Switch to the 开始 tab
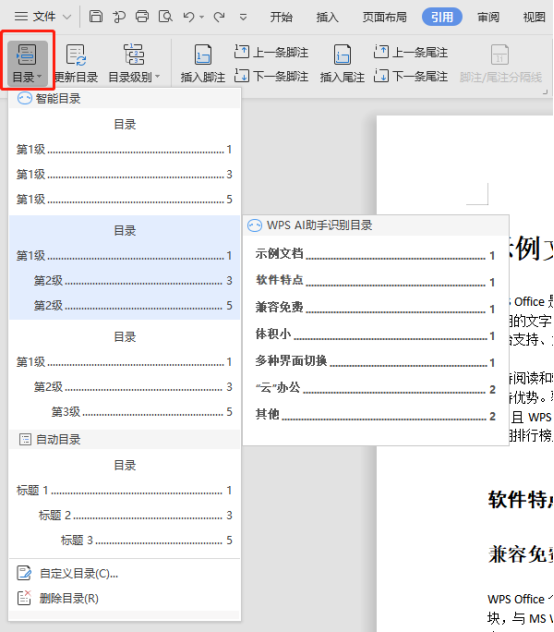This screenshot has width=554, height=632. [281, 17]
